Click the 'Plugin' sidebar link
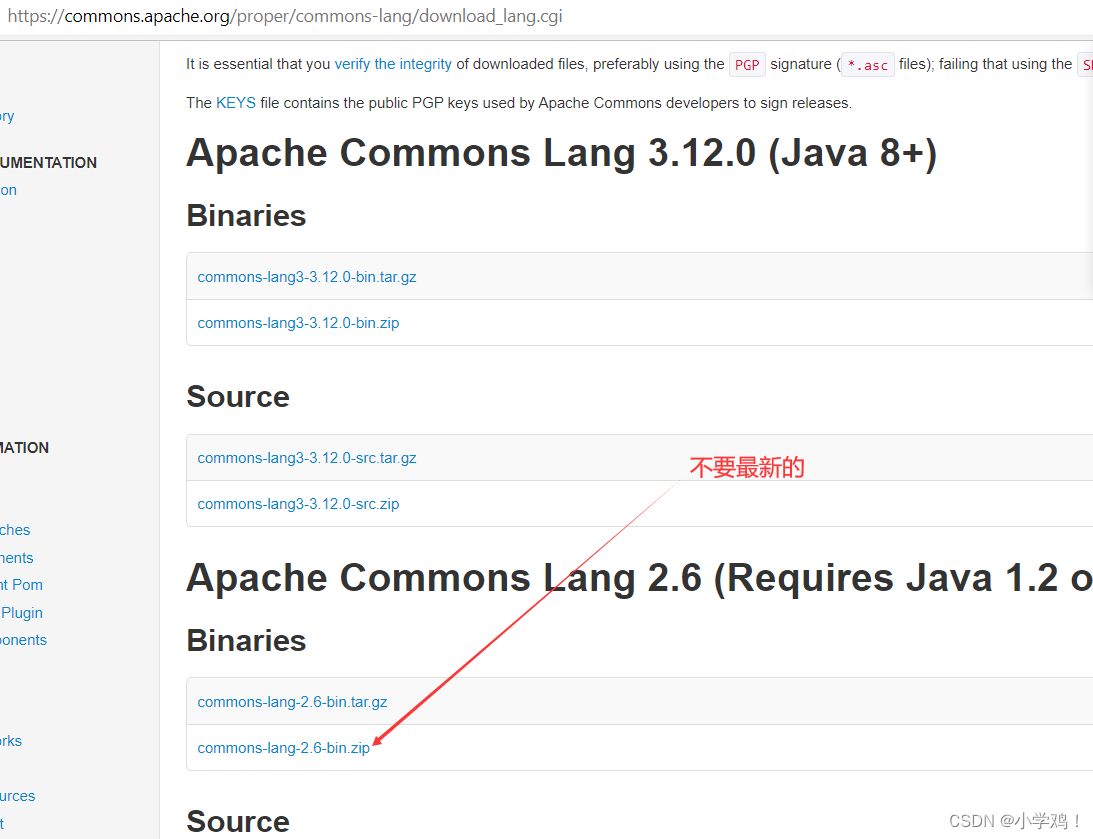The width and height of the screenshot is (1093, 839). point(21,612)
